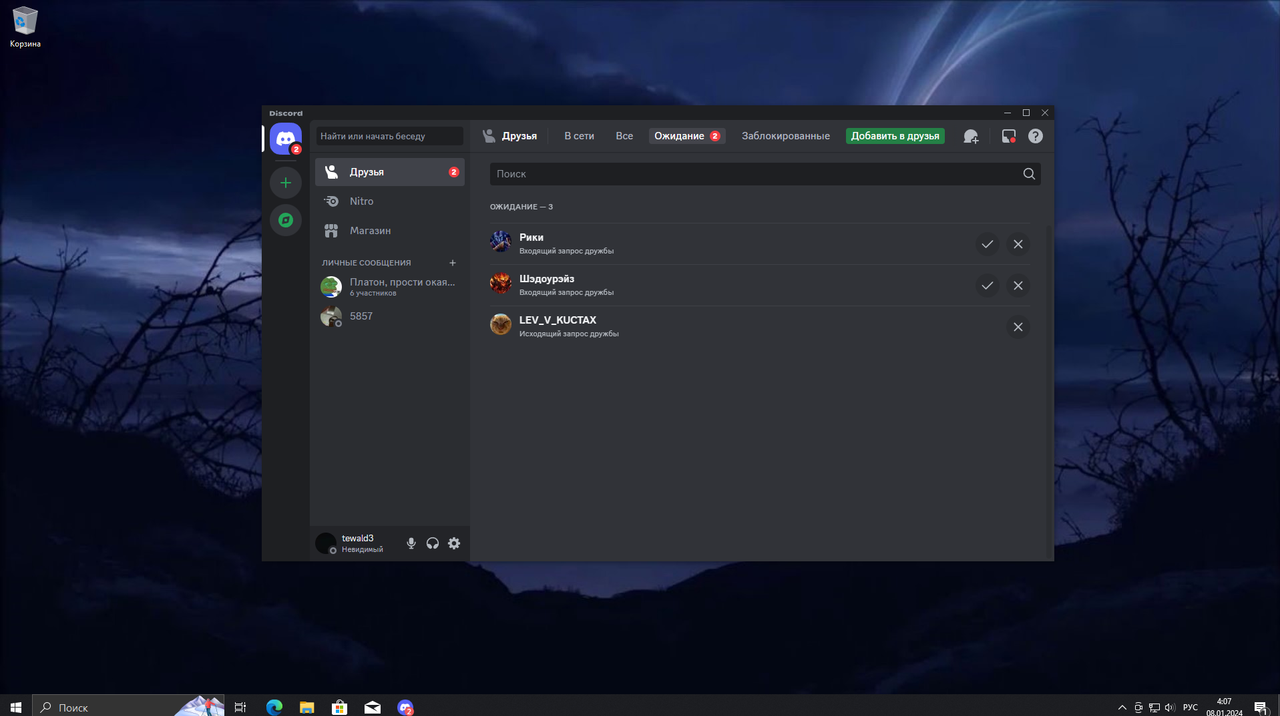This screenshot has width=1280, height=716.
Task: Switch to Заблокированные tab
Action: pos(785,136)
